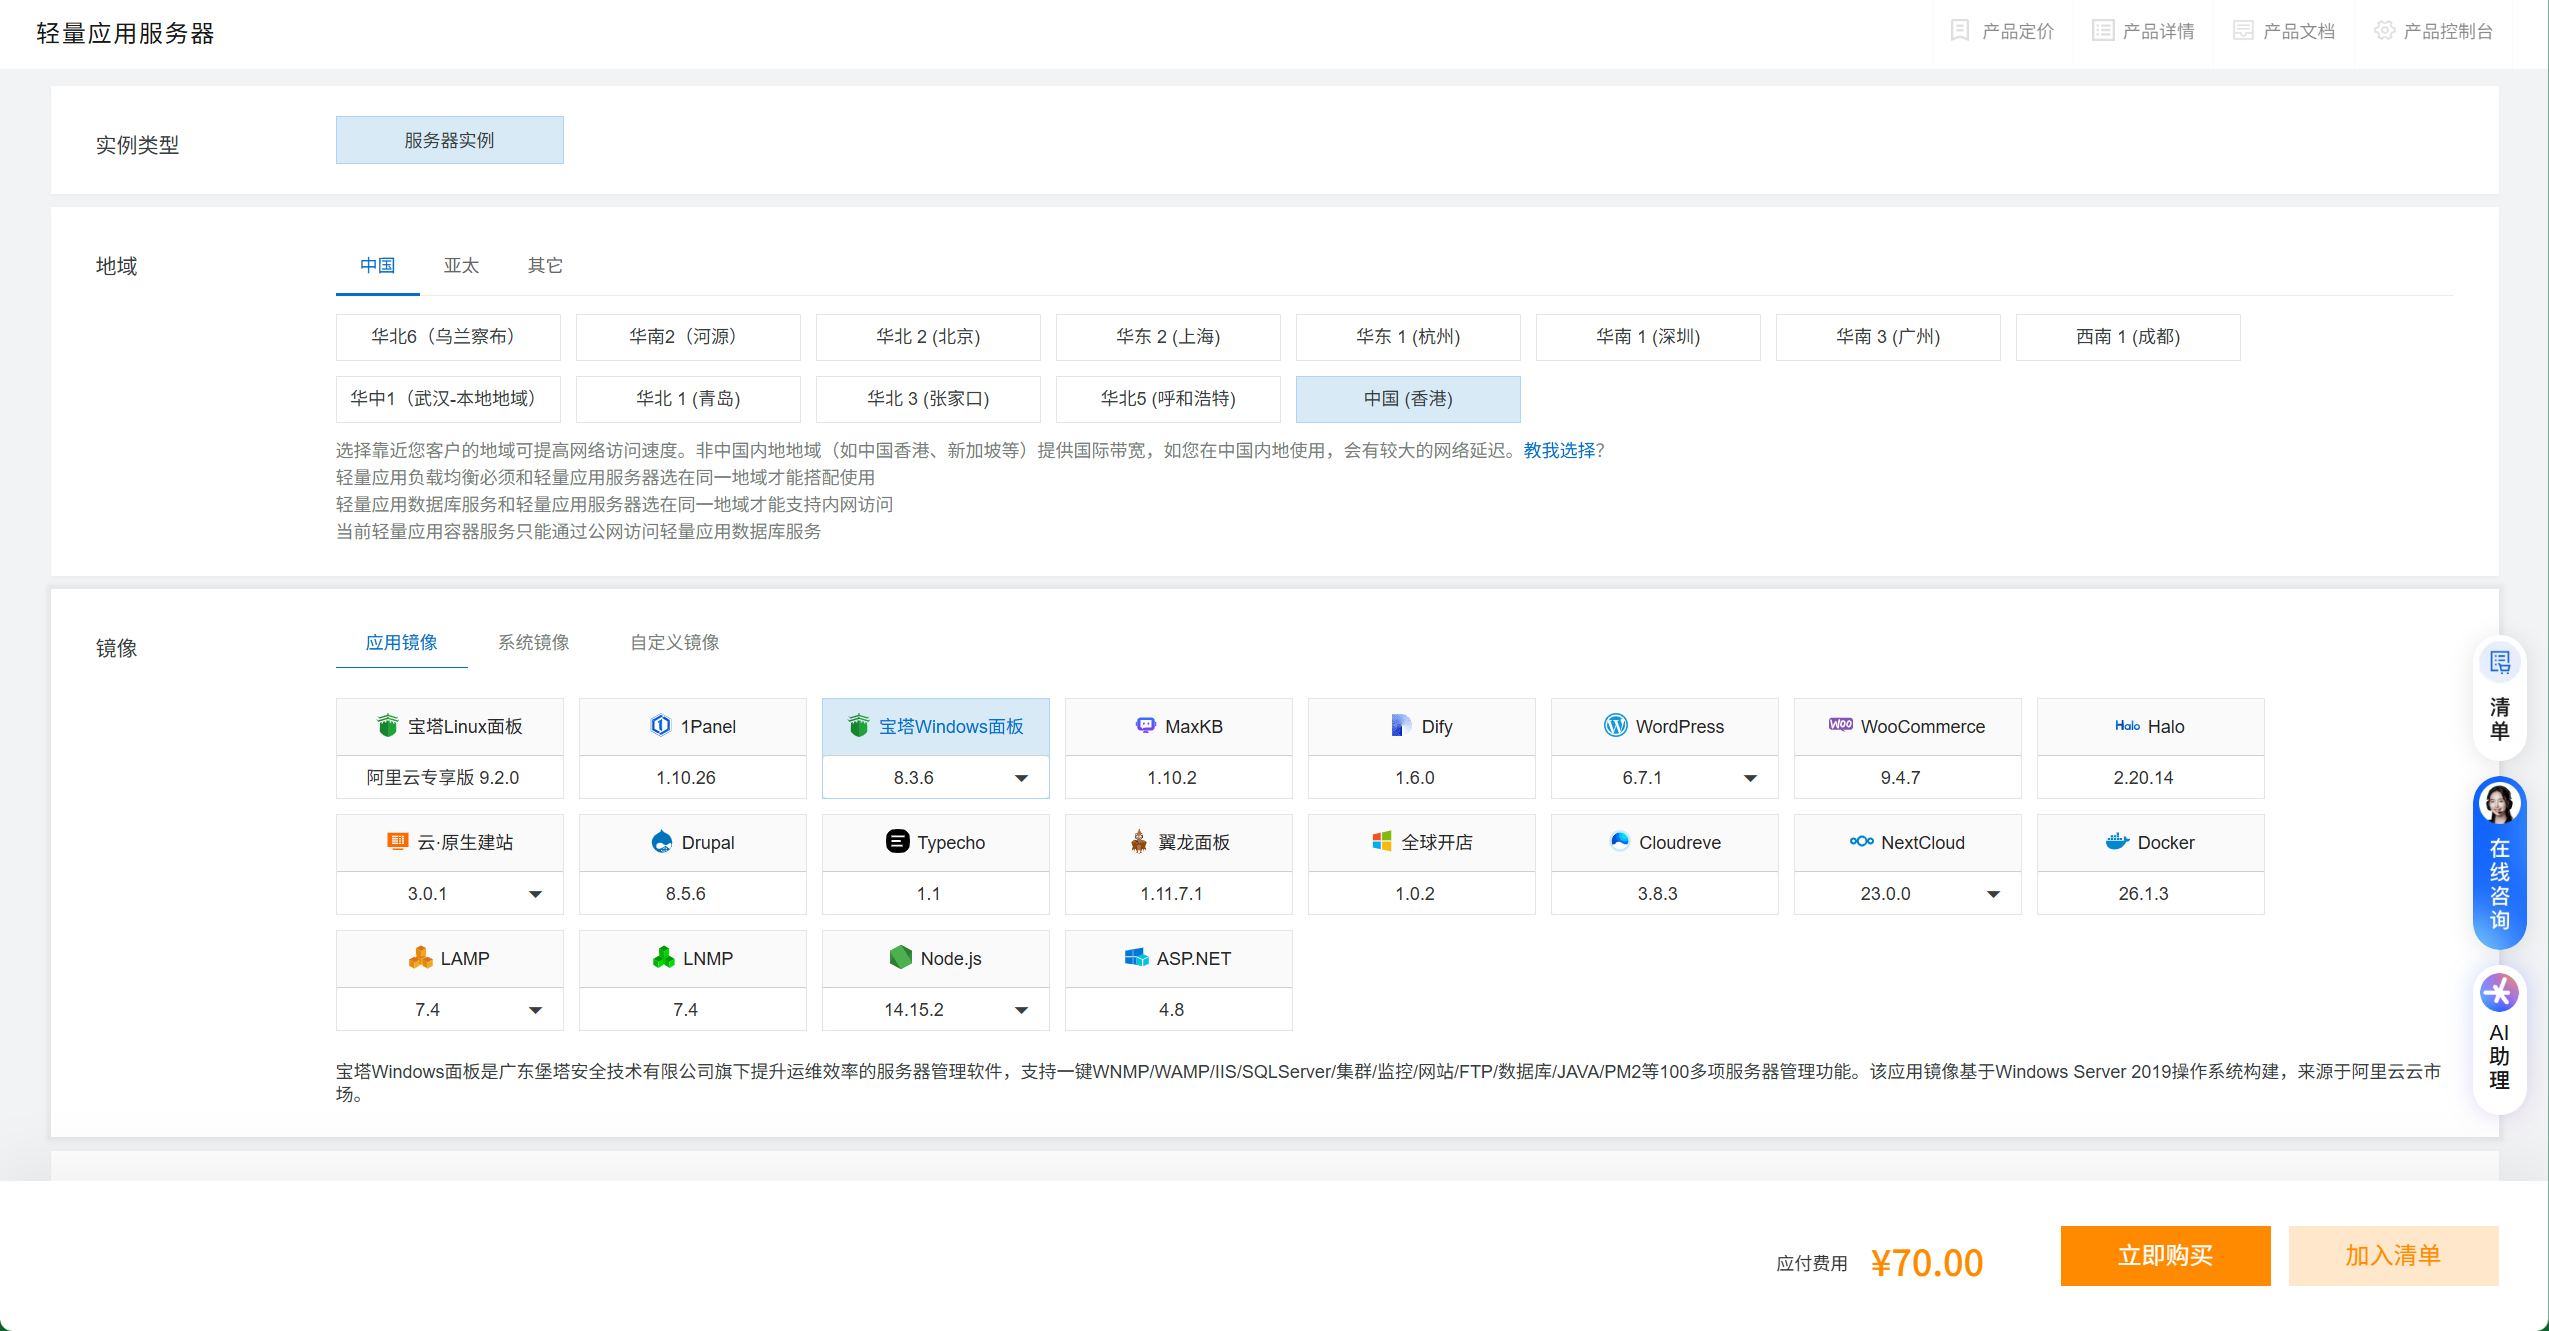The height and width of the screenshot is (1331, 2549).
Task: Select the 宝塔Linux面板 image icon
Action: 387,726
